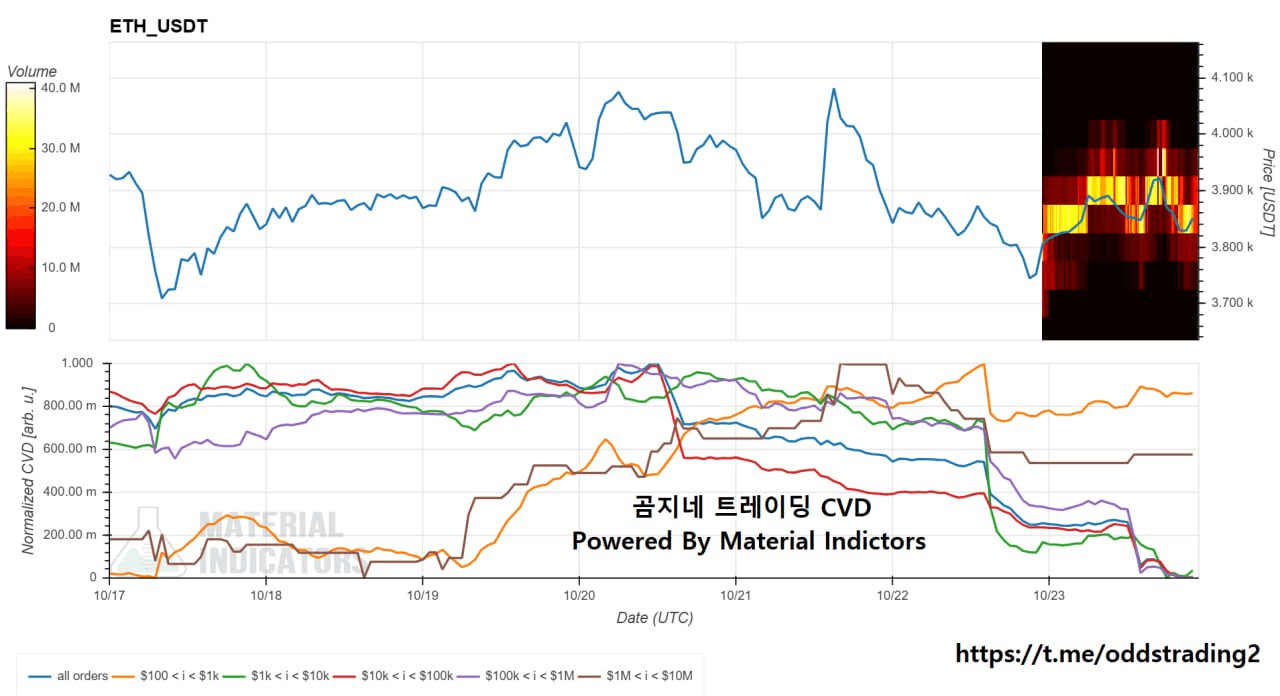Screen dimensions: 1280x696
Task: Click the blue 'all orders' legend line
Action: [39, 676]
